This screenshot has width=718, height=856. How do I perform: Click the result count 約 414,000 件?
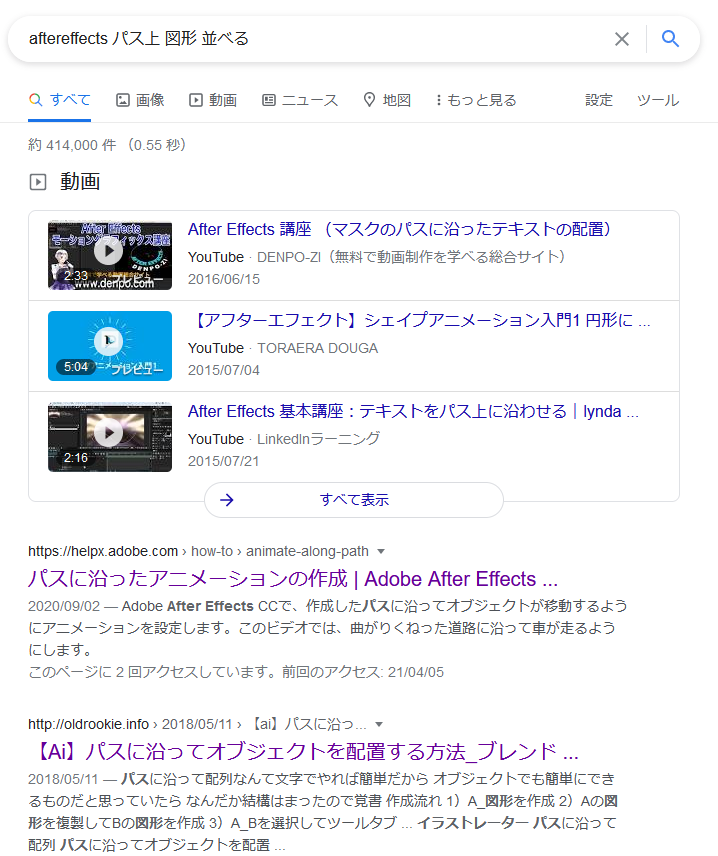tap(72, 145)
